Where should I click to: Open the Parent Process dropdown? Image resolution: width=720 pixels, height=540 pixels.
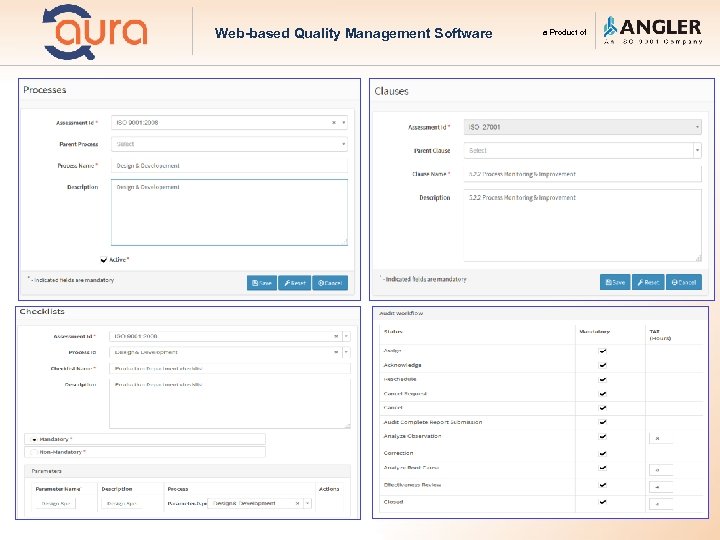tap(229, 144)
